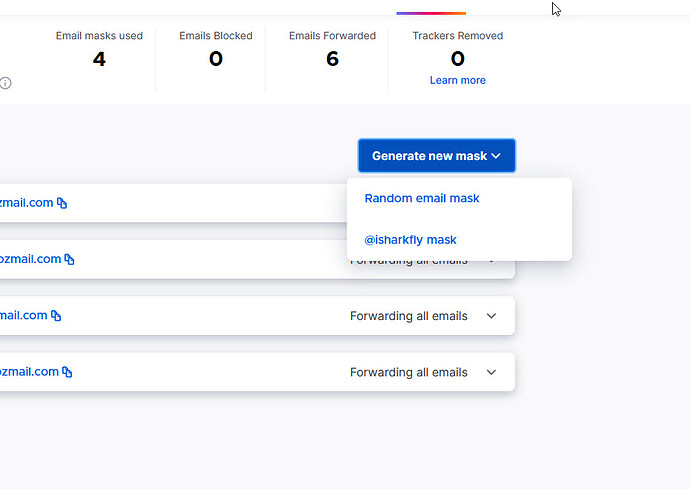Copy the first zmail.com mask address

pos(62,203)
